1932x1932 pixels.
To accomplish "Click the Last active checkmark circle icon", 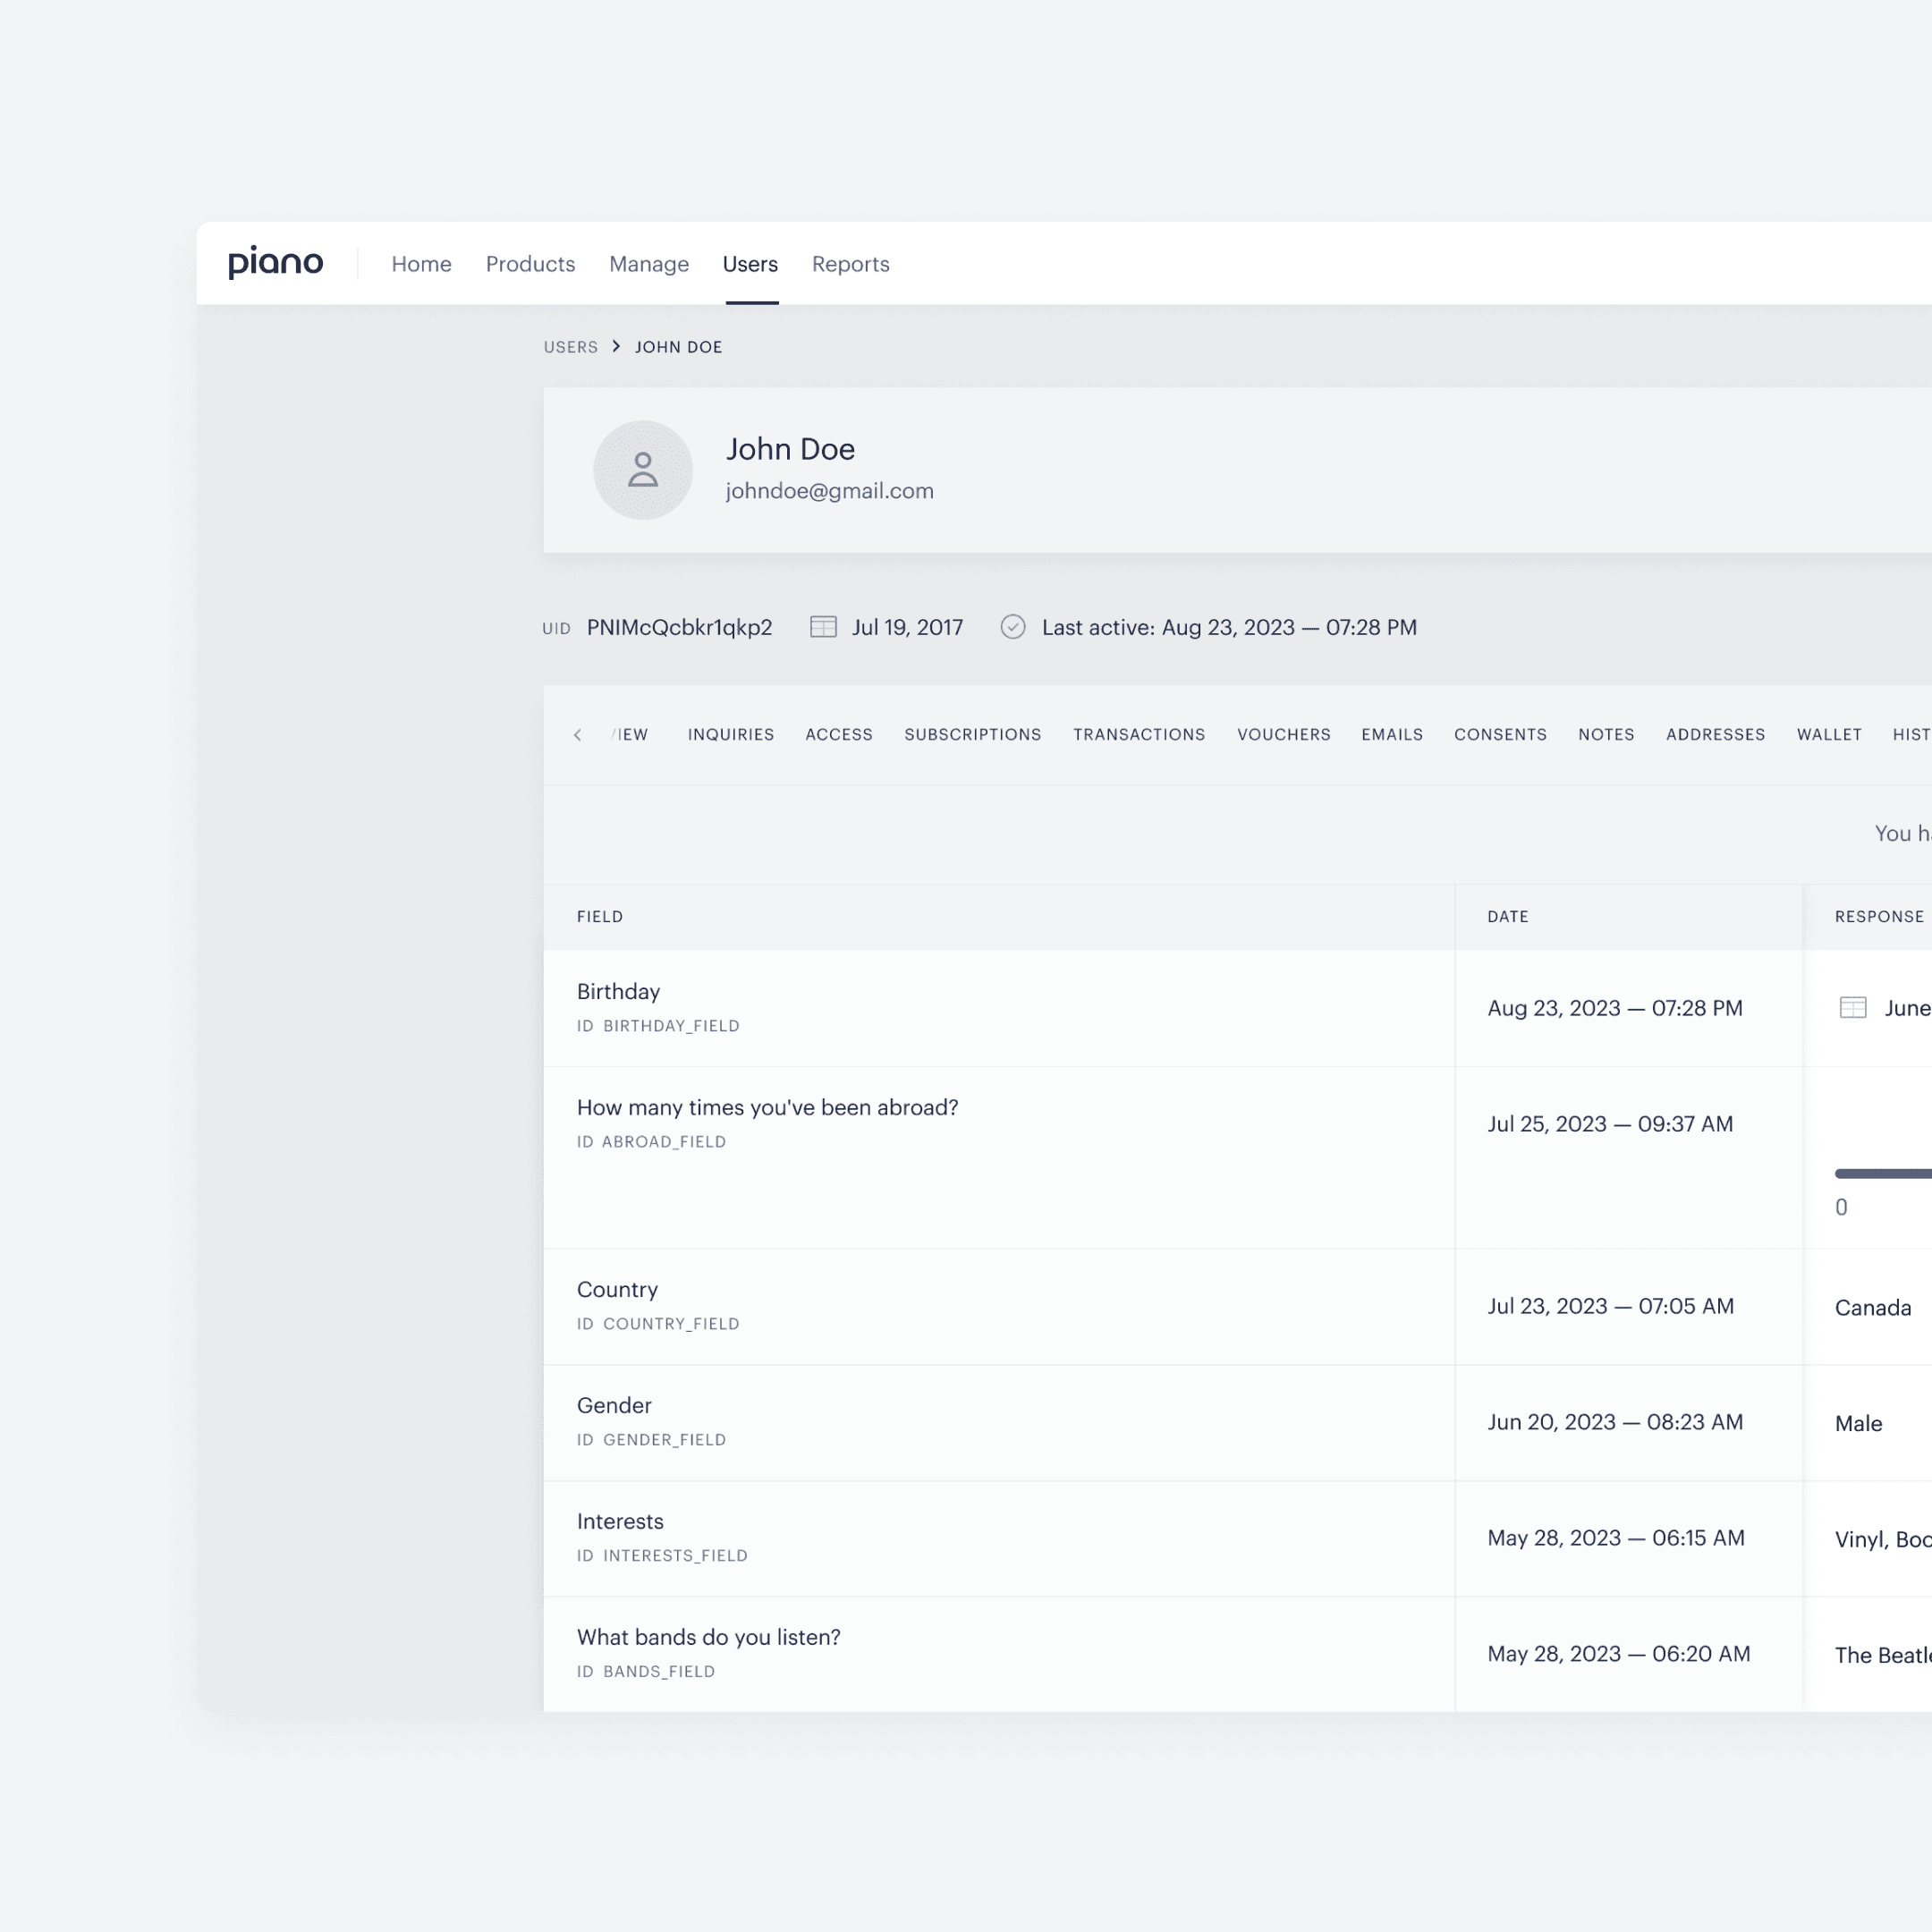I will point(1013,627).
